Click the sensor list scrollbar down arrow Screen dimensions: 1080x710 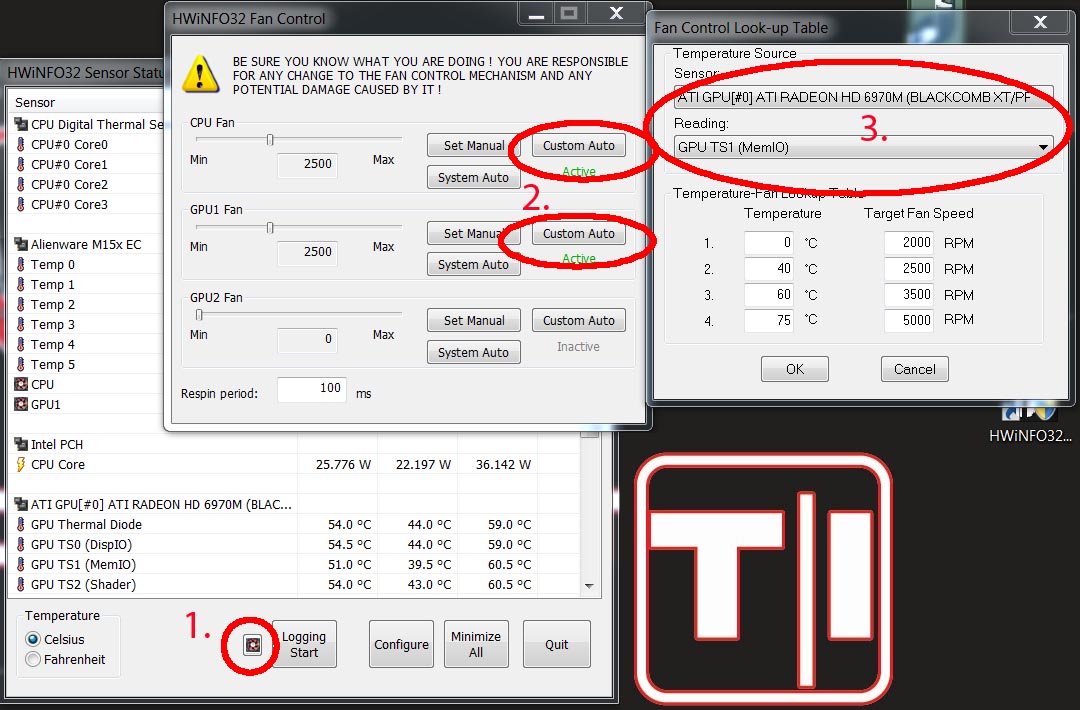[589, 586]
